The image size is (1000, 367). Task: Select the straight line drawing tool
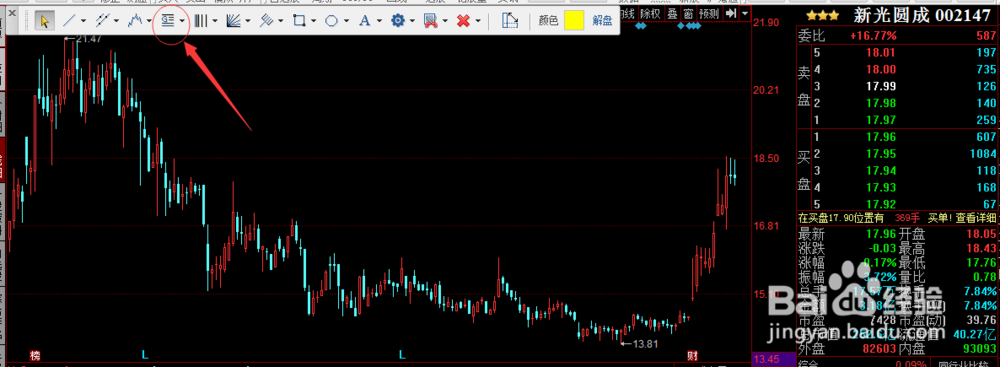pyautogui.click(x=70, y=21)
